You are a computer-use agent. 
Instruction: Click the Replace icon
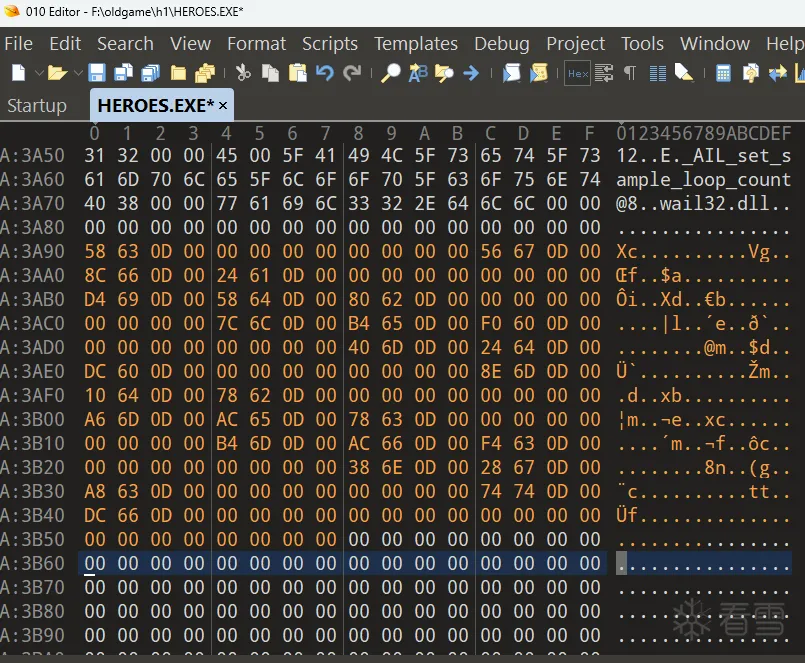pyautogui.click(x=418, y=73)
